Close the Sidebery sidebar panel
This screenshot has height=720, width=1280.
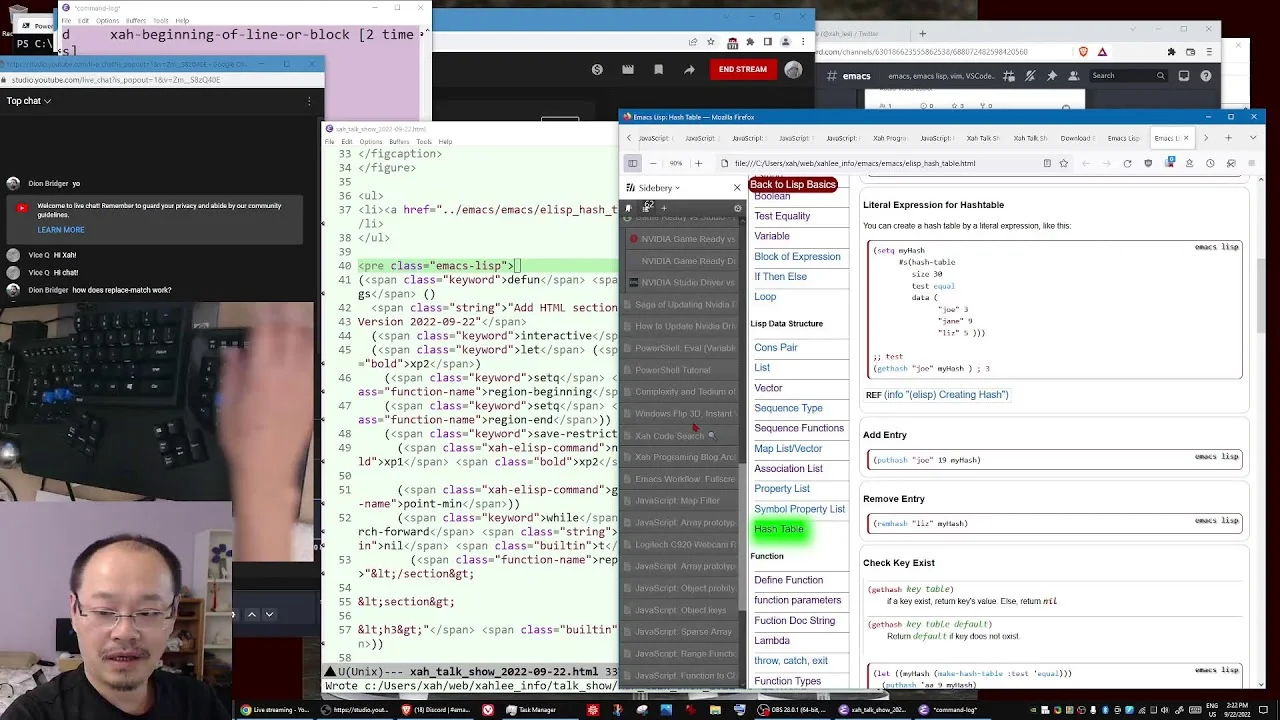point(737,188)
